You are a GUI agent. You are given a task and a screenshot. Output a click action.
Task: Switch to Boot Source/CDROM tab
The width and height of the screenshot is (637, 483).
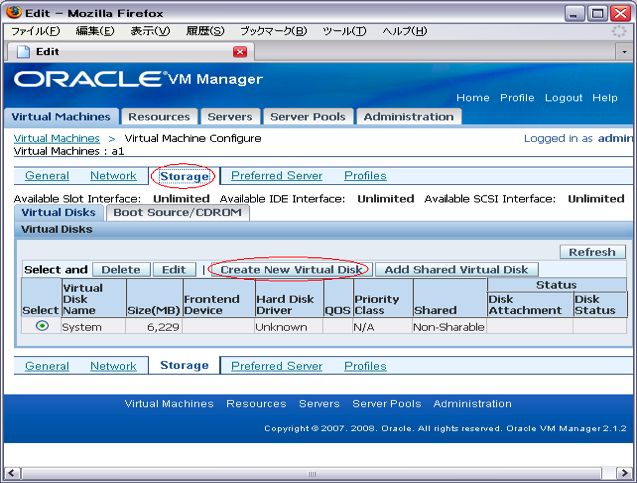[178, 212]
